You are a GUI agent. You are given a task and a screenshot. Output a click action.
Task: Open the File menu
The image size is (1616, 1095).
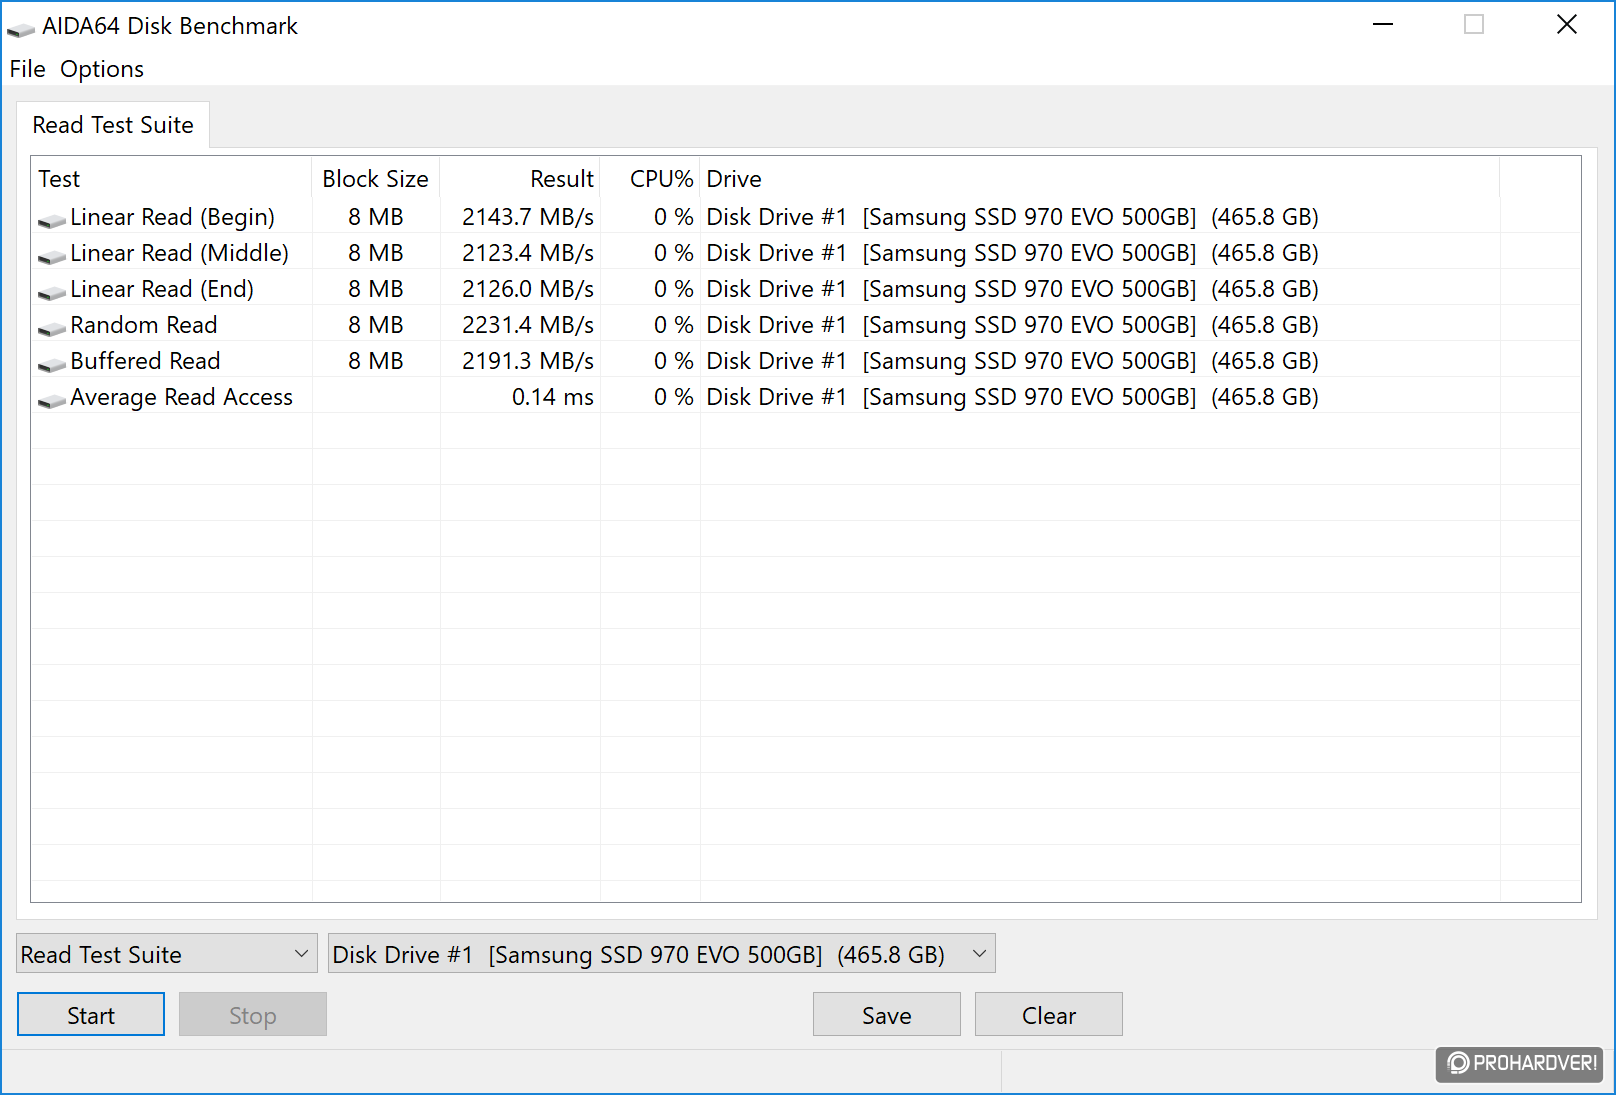27,69
